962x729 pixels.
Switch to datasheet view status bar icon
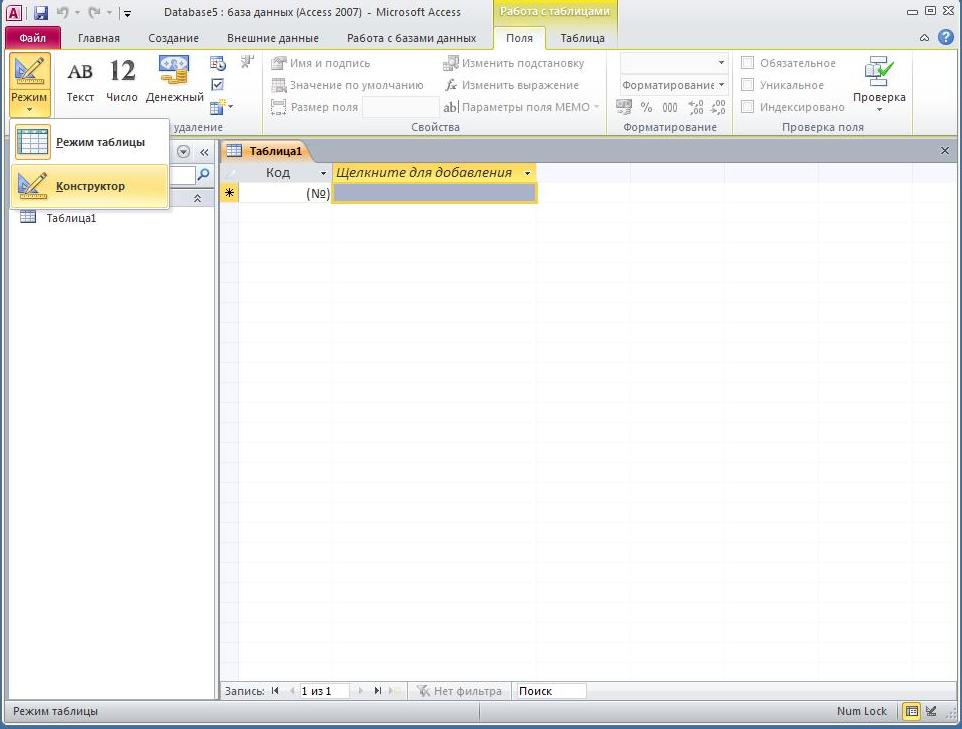[912, 711]
